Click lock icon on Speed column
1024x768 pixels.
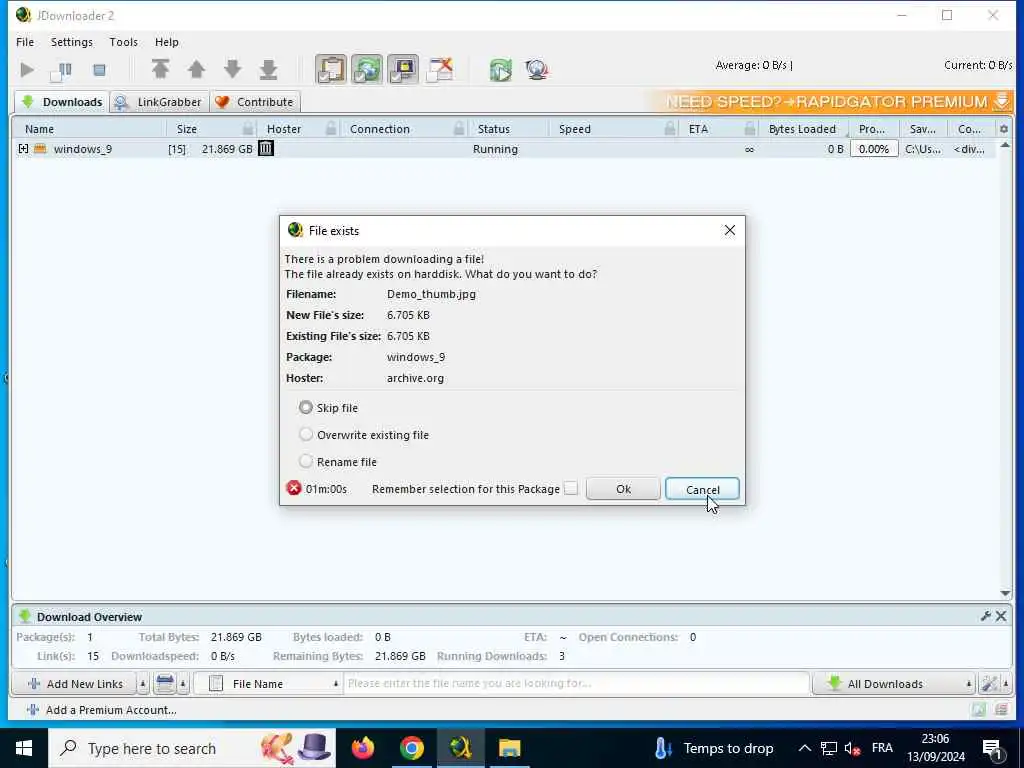(x=669, y=129)
